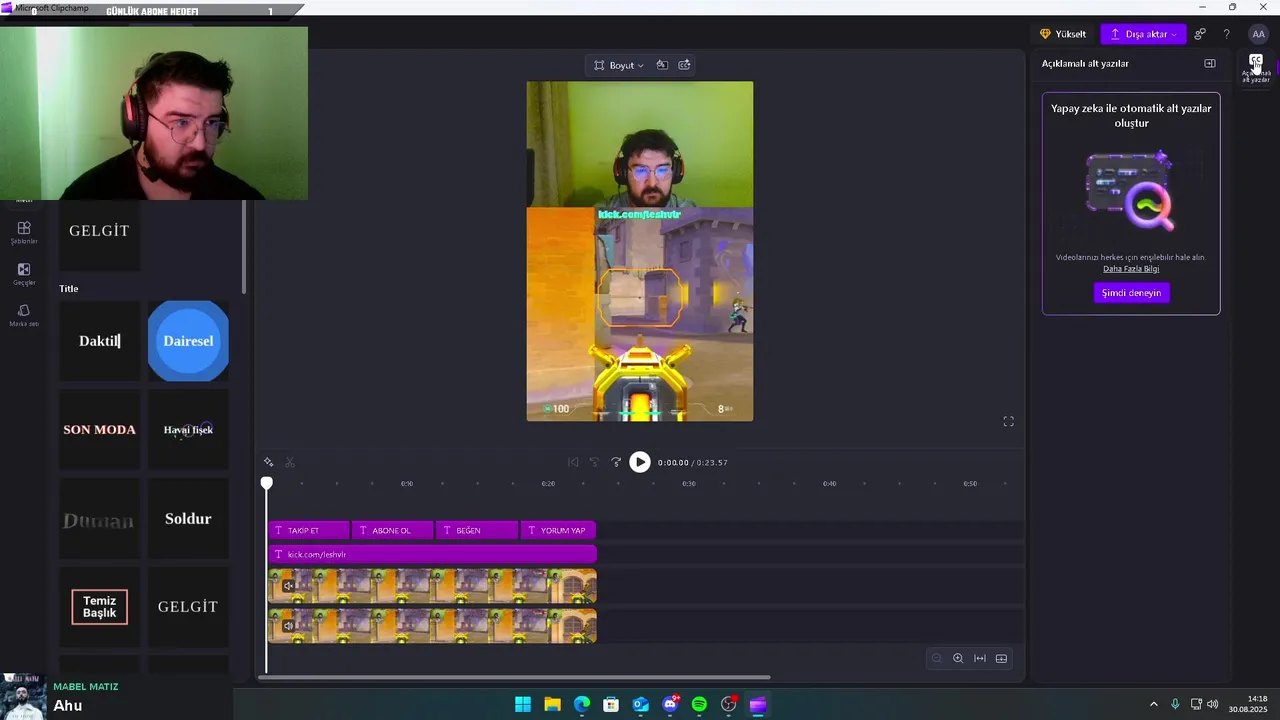Click the share icon beside Dışa aktar

[1200, 34]
